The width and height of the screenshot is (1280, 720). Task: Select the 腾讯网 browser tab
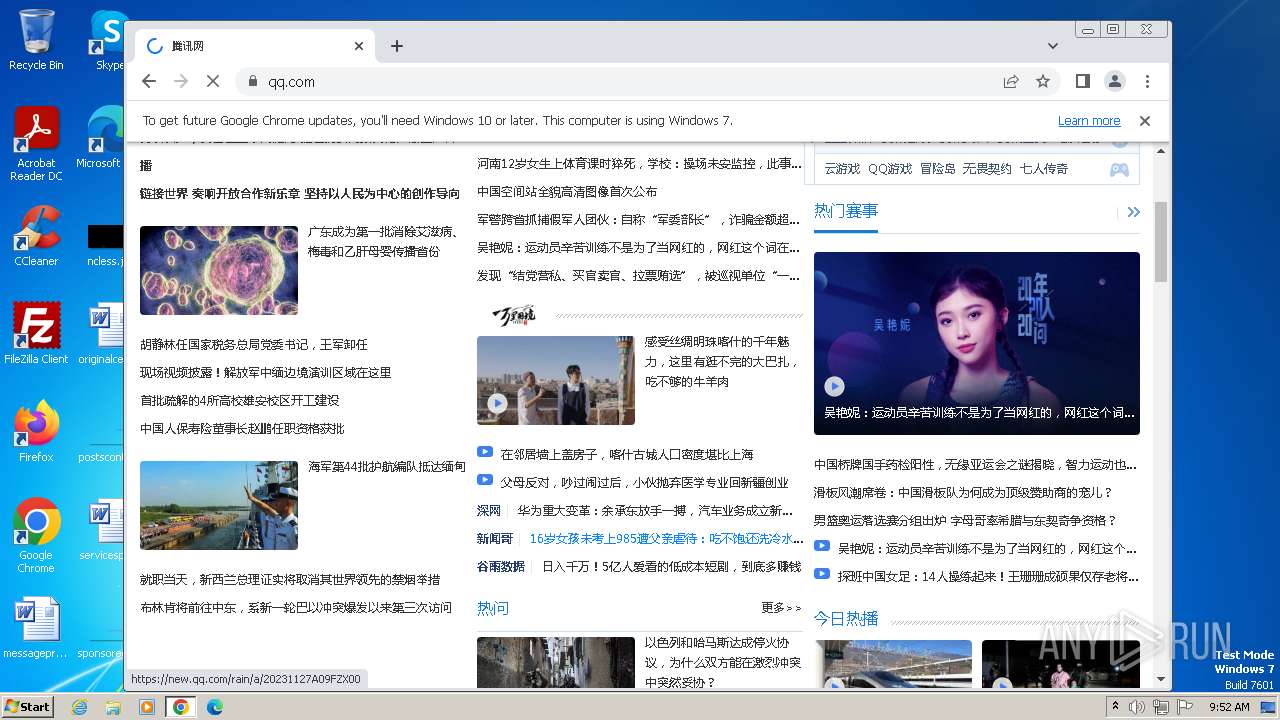click(x=255, y=46)
